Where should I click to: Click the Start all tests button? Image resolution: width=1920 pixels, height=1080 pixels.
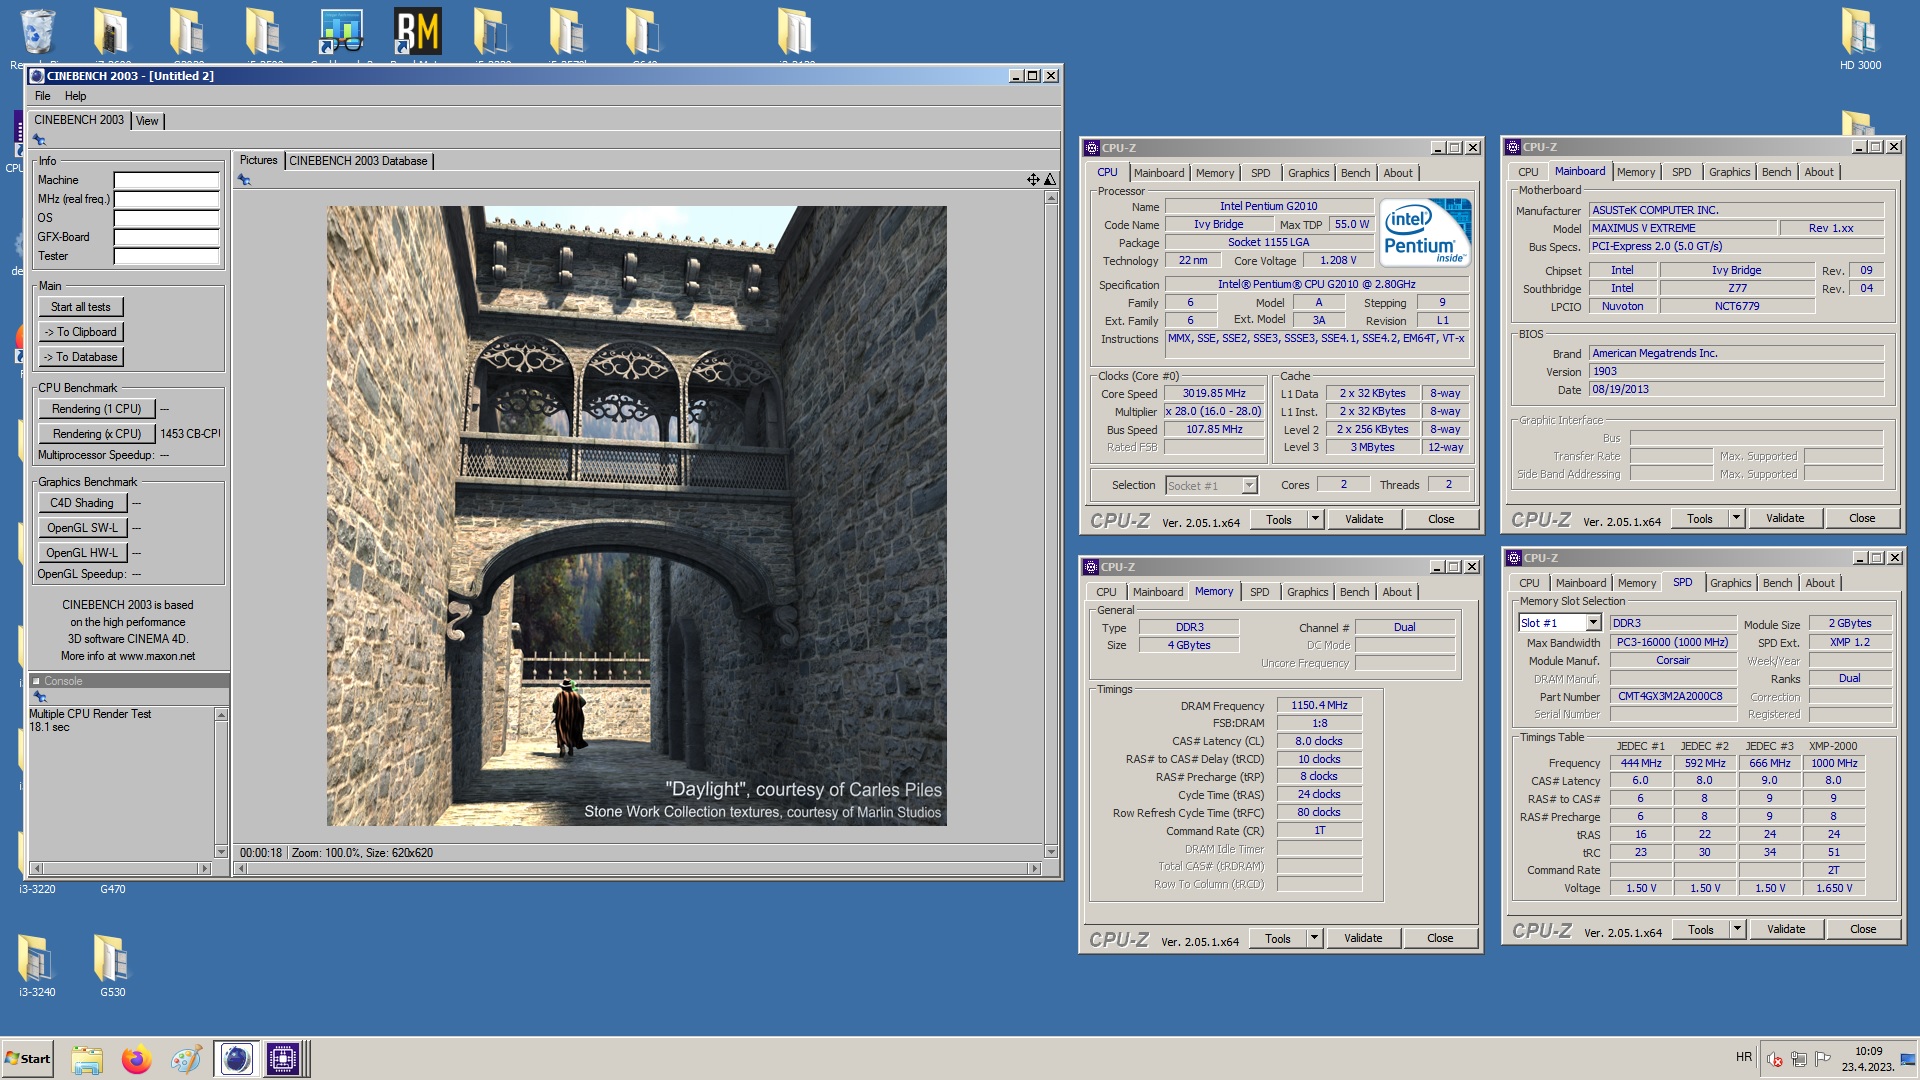point(81,307)
